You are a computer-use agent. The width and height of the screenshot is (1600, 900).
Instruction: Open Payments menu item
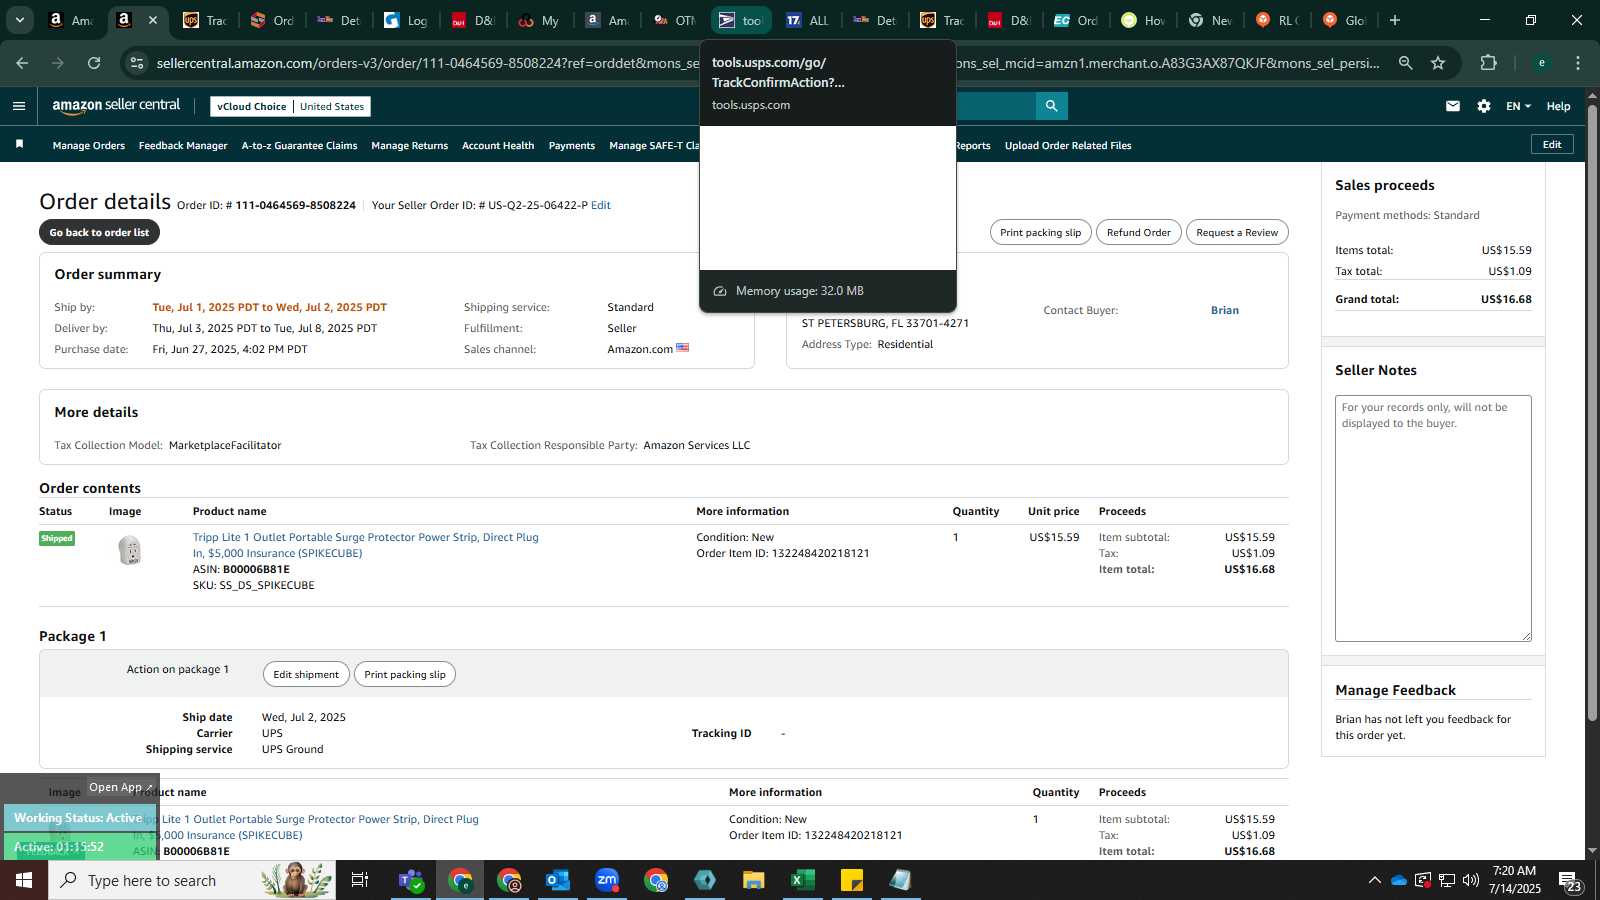(572, 146)
